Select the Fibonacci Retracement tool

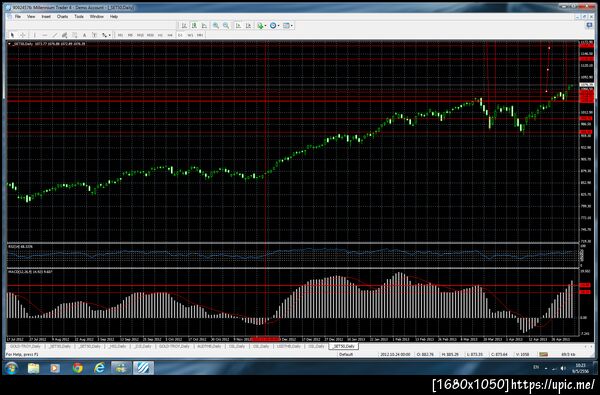coord(75,35)
